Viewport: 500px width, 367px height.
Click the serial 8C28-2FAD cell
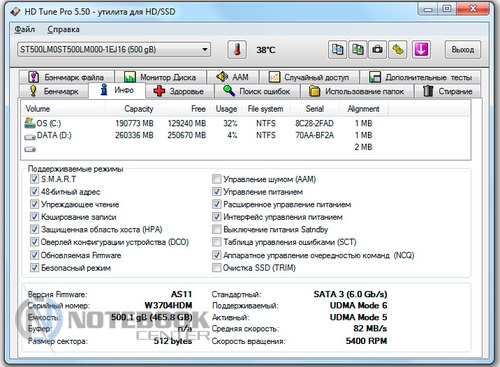314,123
